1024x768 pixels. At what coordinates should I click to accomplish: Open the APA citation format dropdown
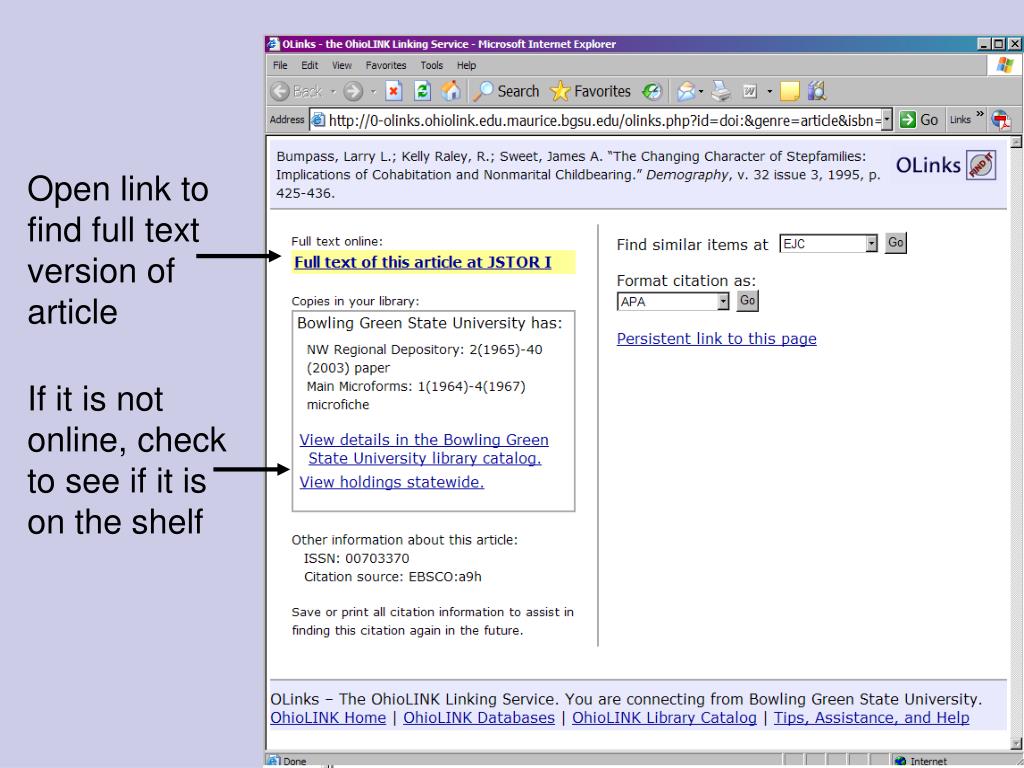[x=722, y=301]
